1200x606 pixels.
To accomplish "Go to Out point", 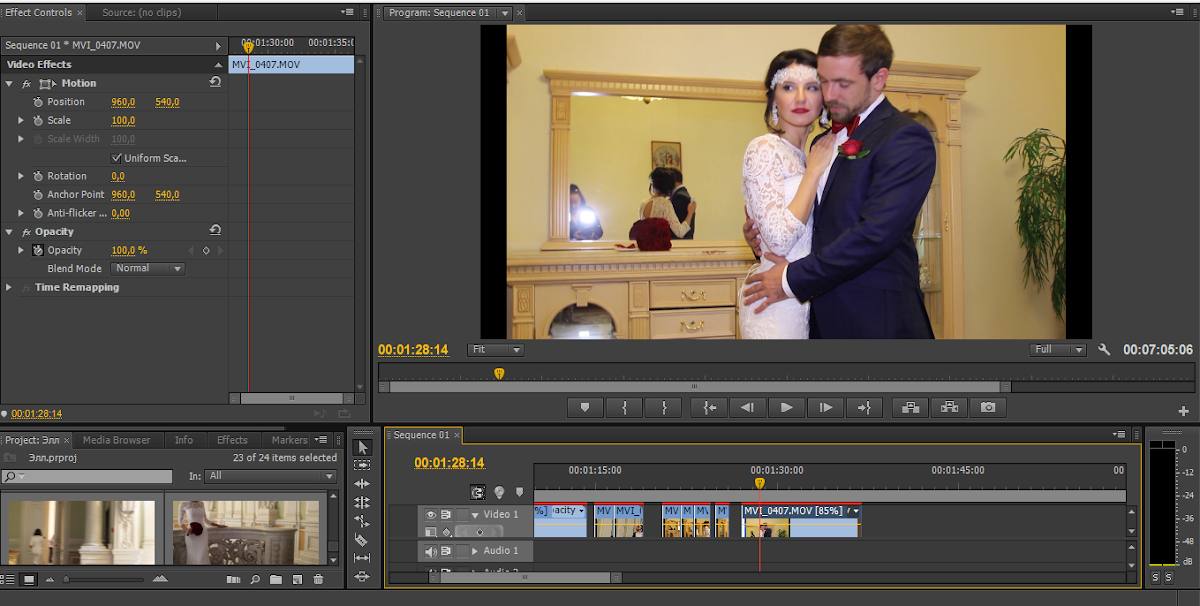I will pyautogui.click(x=864, y=407).
